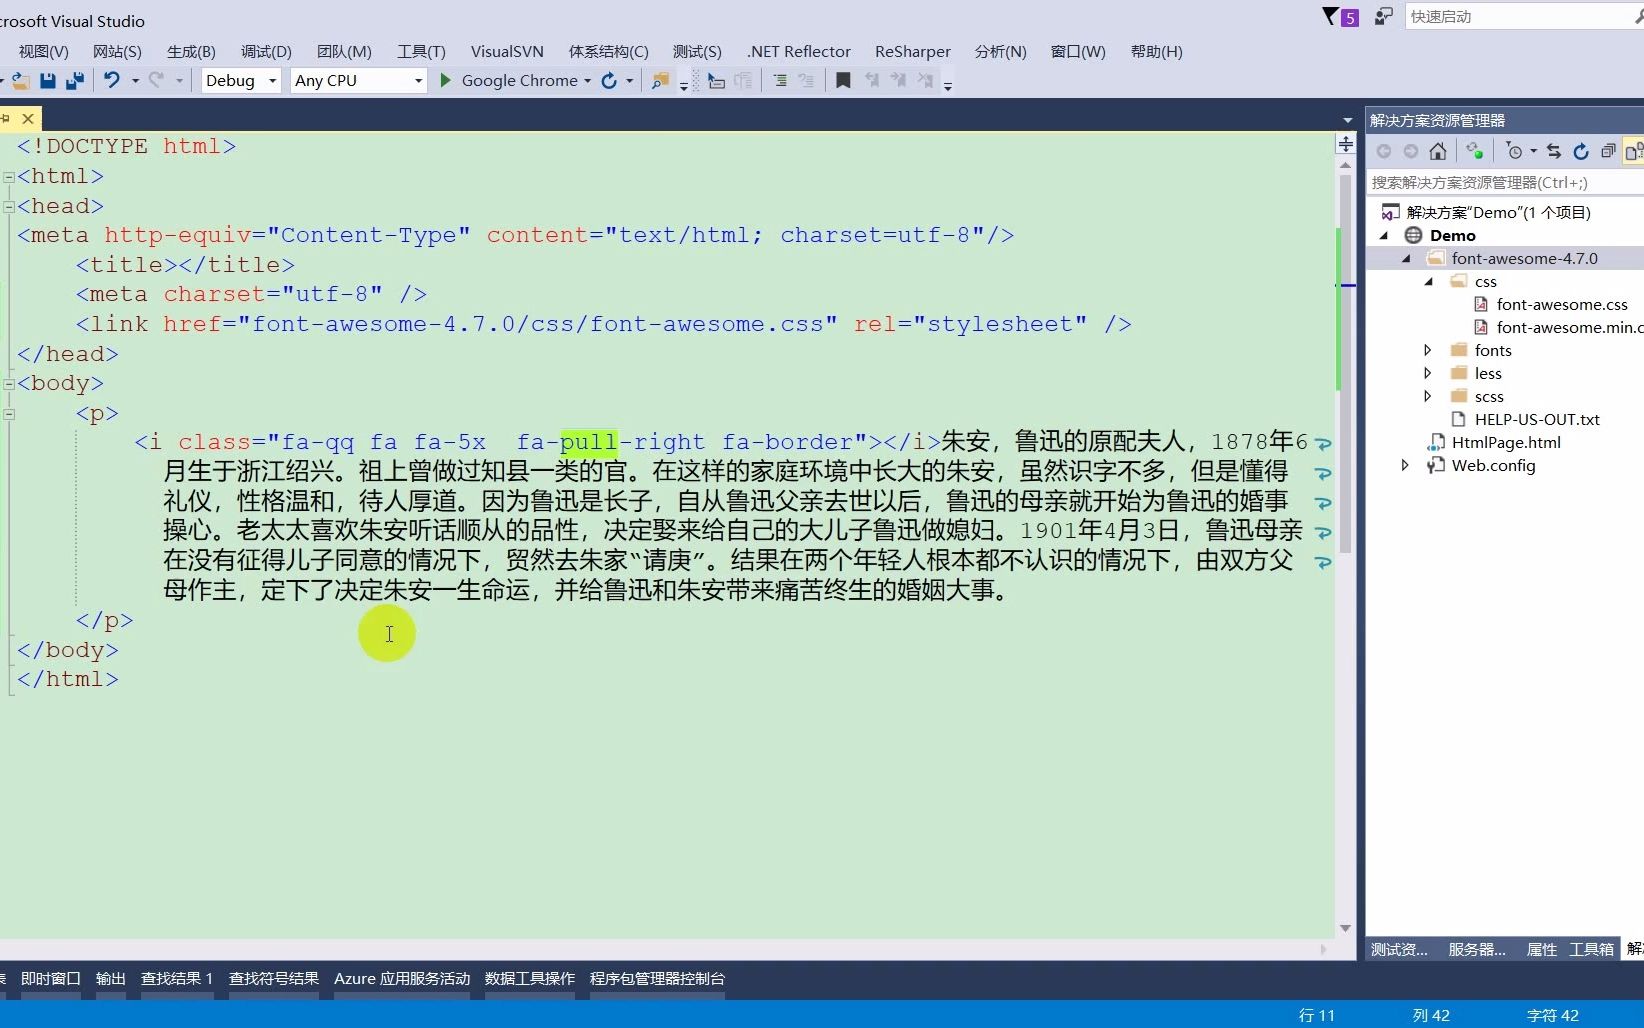
Task: Expand the fonts folder
Action: point(1428,350)
